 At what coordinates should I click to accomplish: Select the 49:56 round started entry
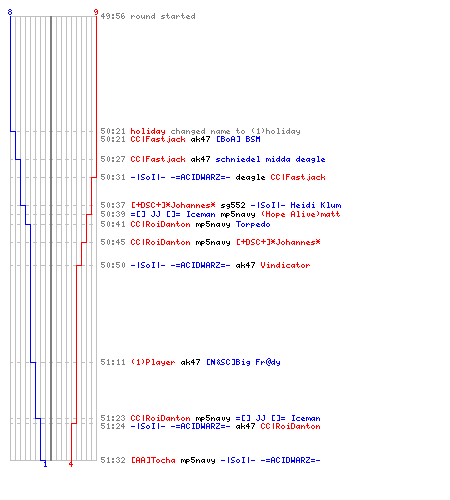click(148, 16)
